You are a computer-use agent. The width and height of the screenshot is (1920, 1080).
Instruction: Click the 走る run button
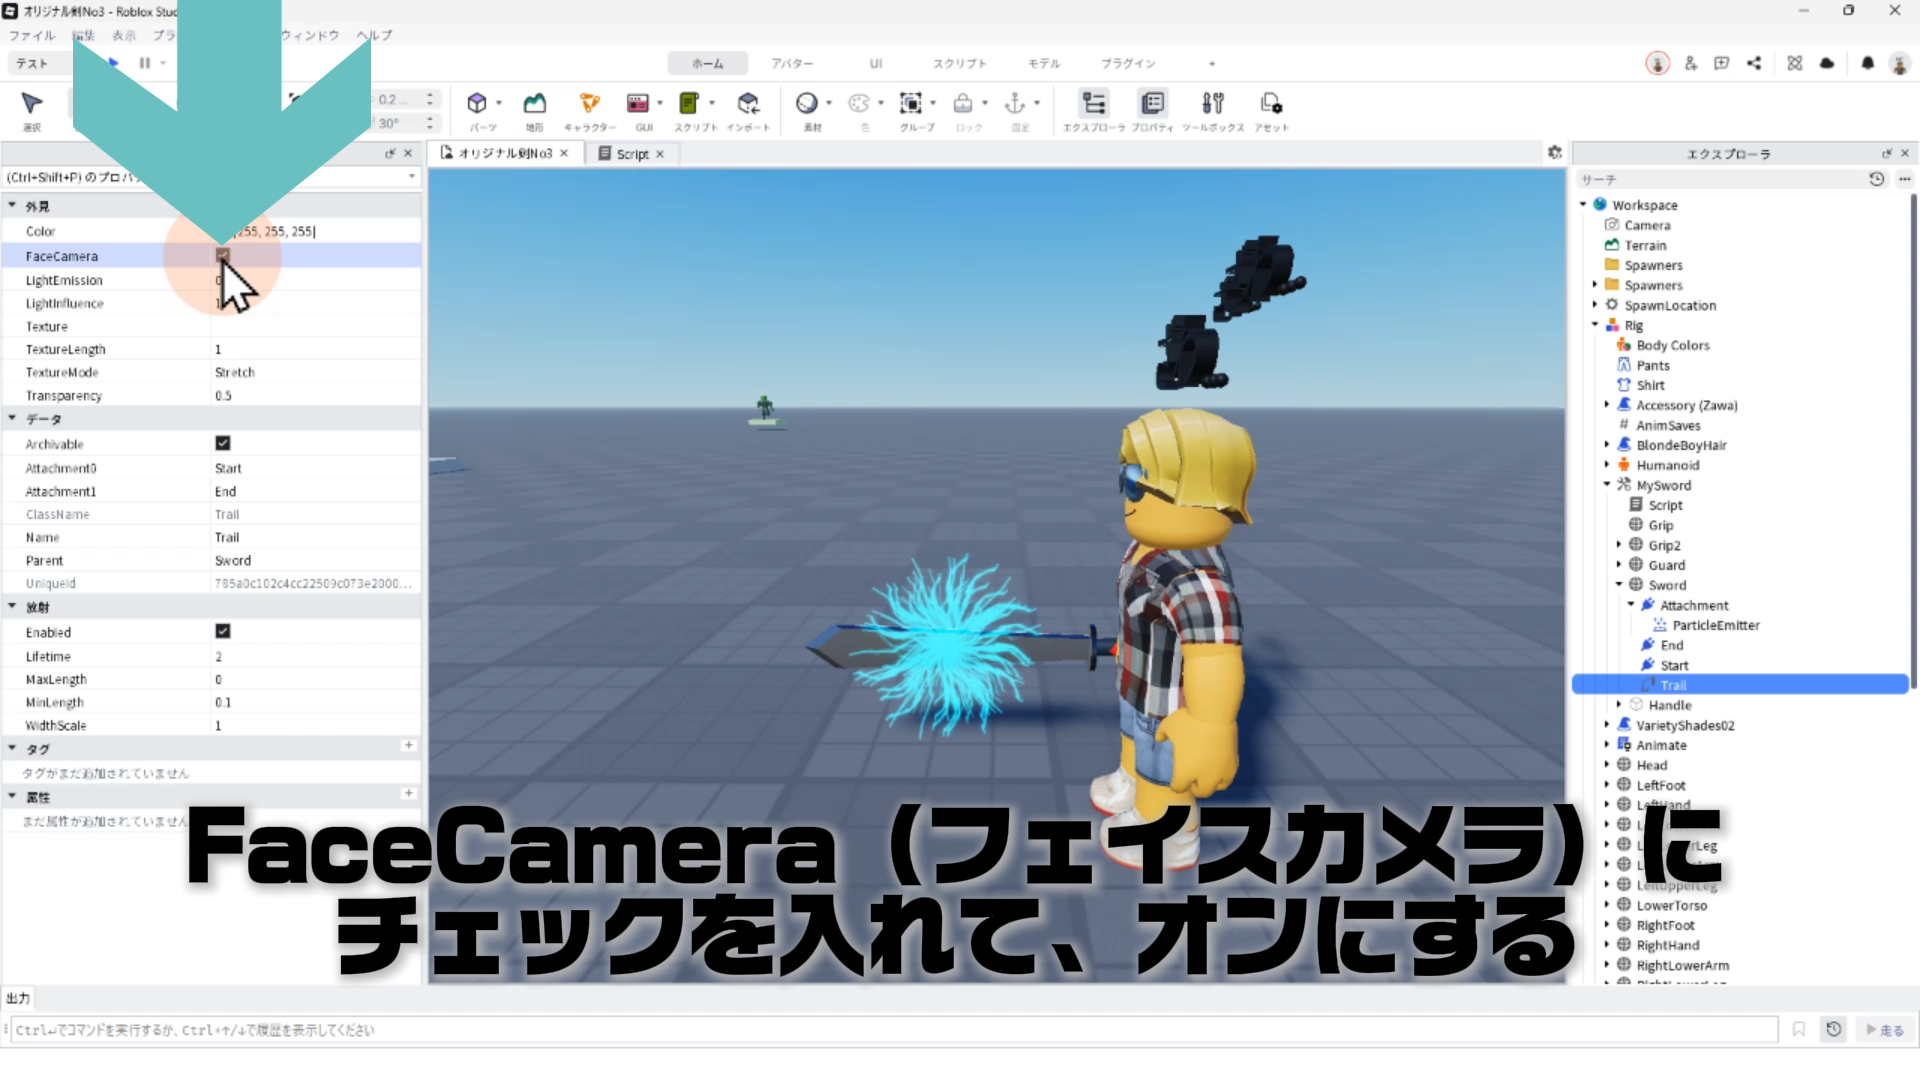coord(1884,1030)
